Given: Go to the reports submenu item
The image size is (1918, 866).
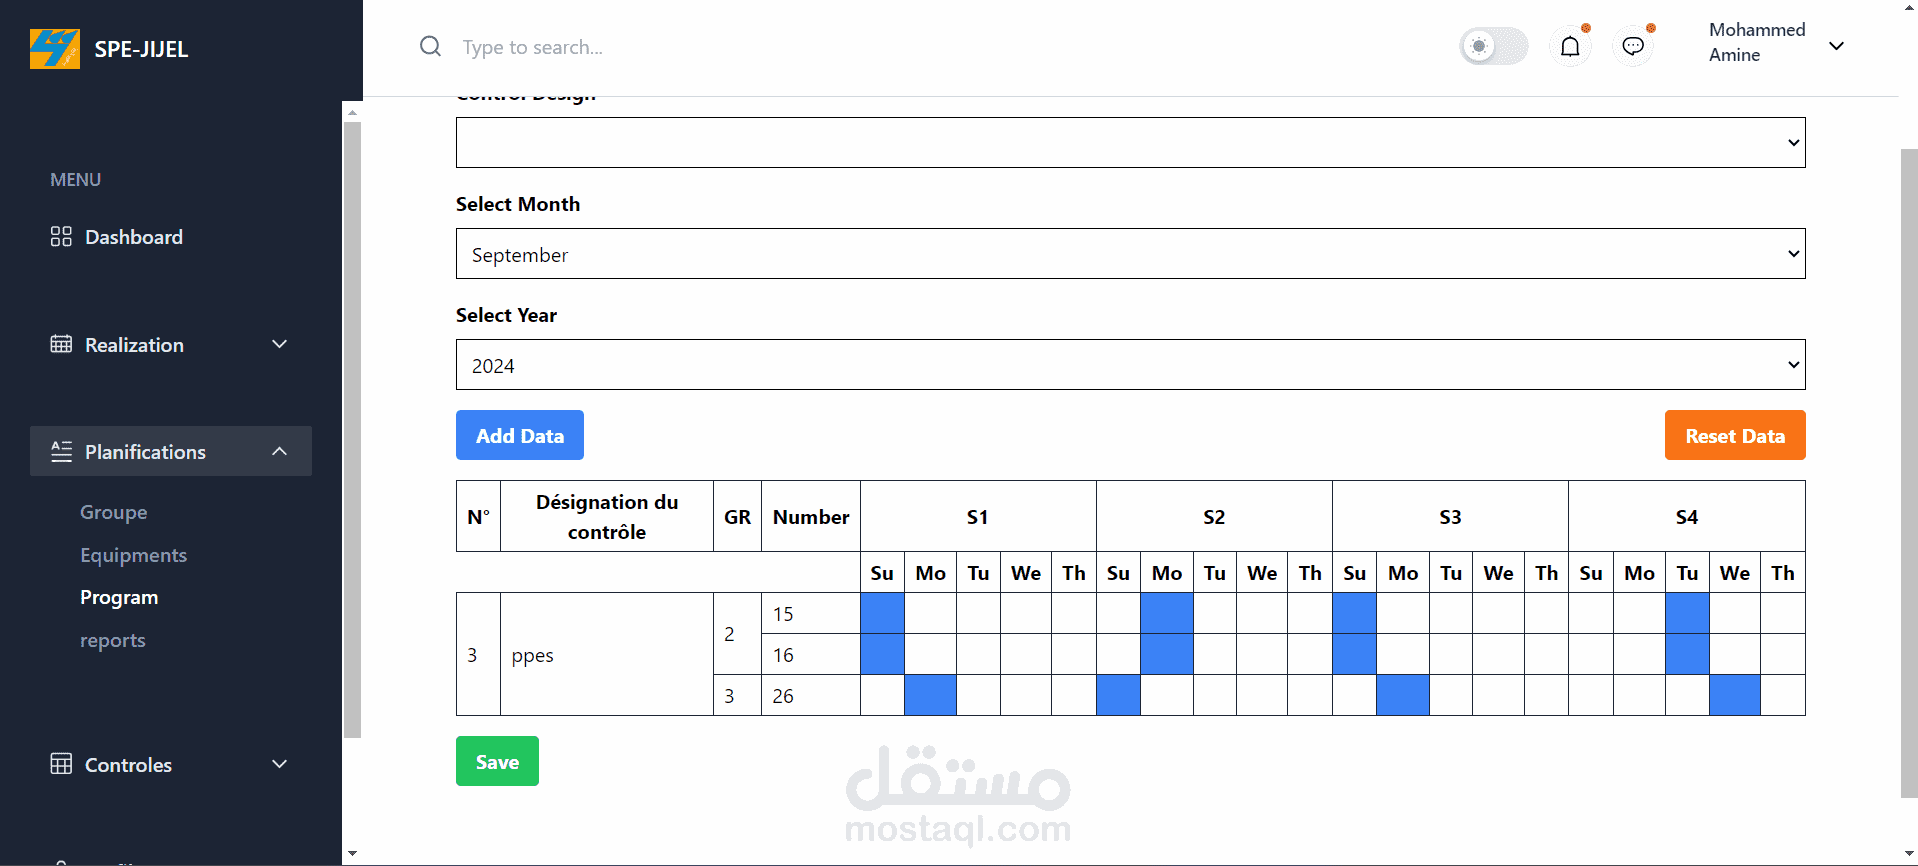Looking at the screenshot, I should 113,641.
